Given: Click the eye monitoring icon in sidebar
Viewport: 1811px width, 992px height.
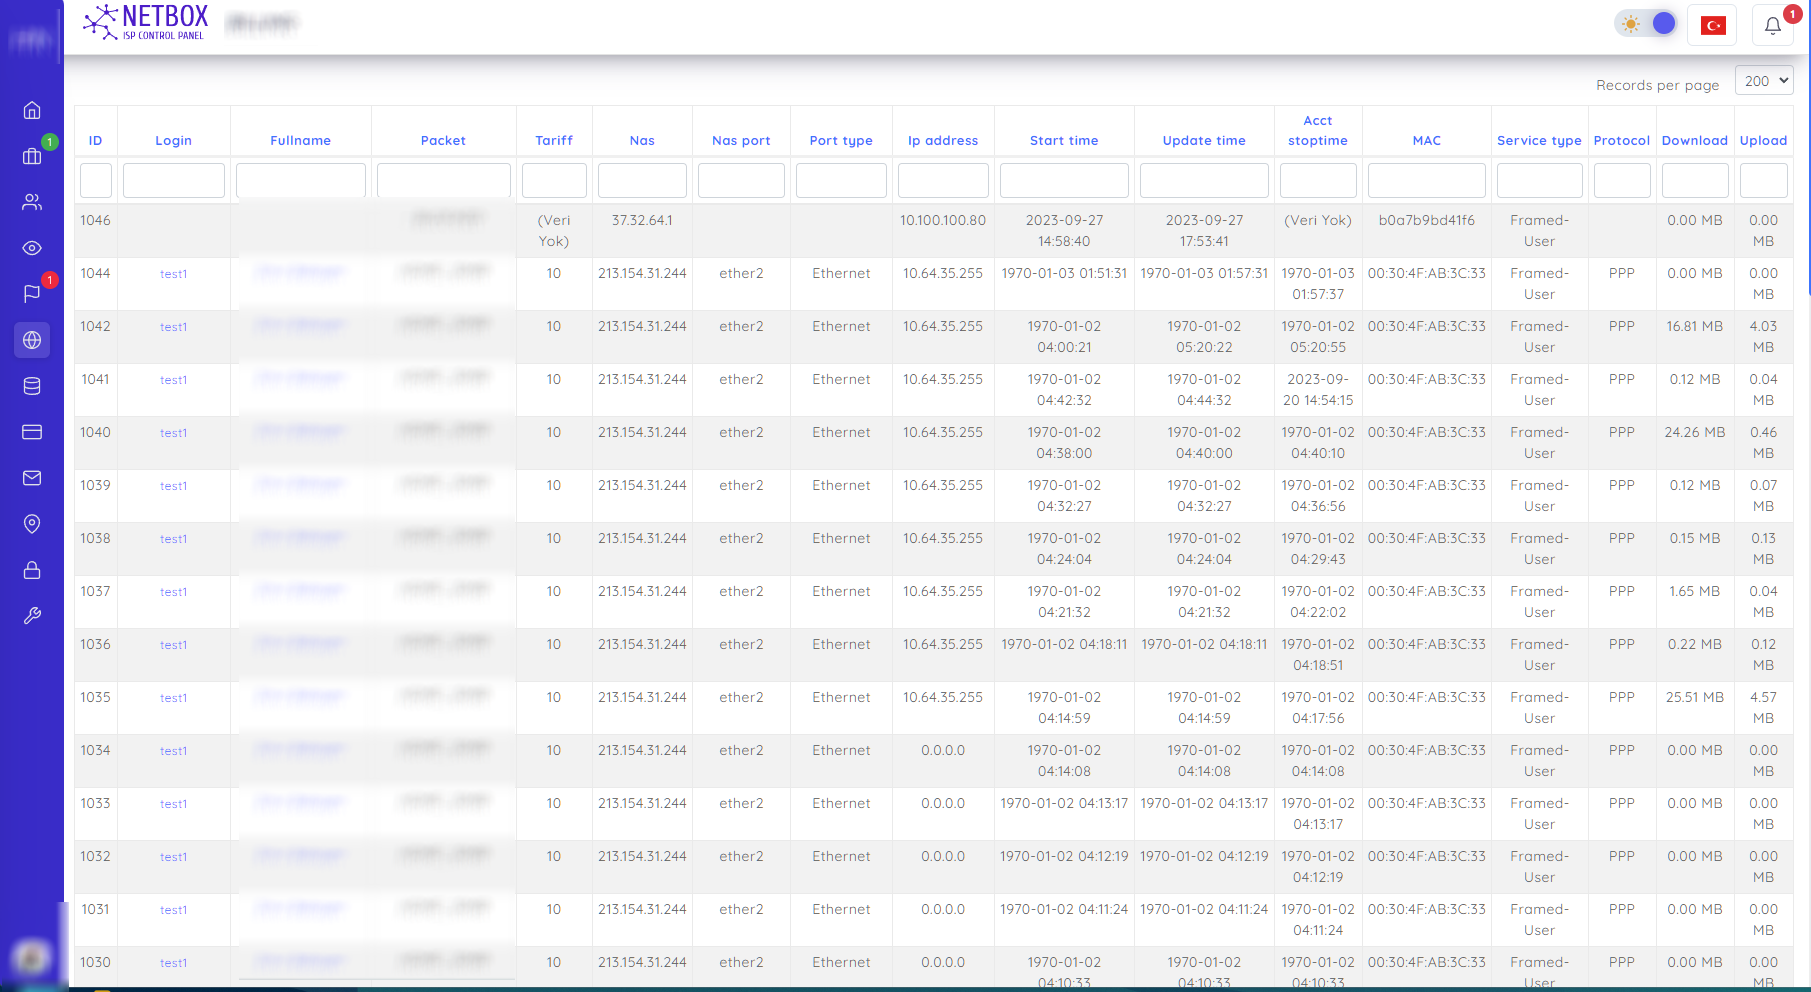Looking at the screenshot, I should click(32, 248).
